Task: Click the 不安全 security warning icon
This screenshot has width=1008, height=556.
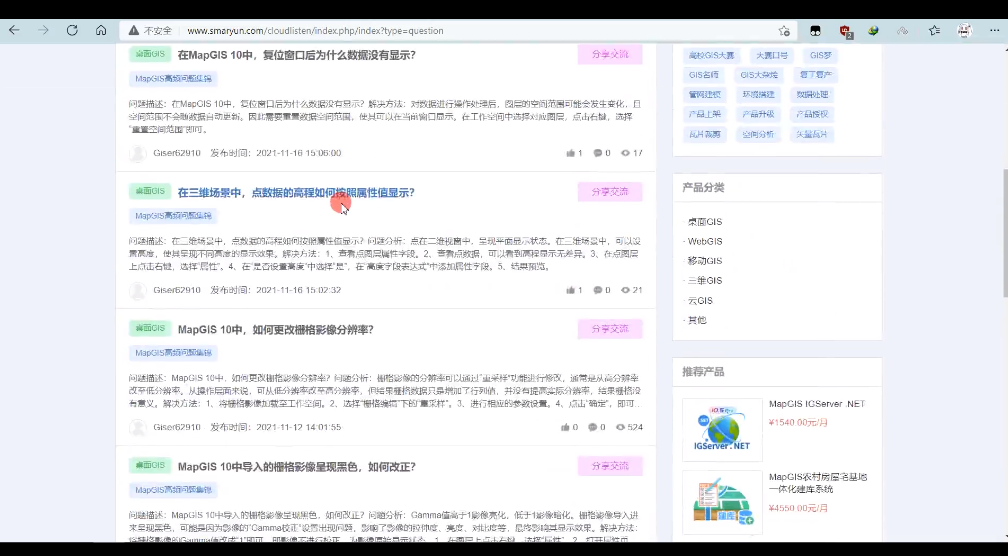Action: pos(134,30)
